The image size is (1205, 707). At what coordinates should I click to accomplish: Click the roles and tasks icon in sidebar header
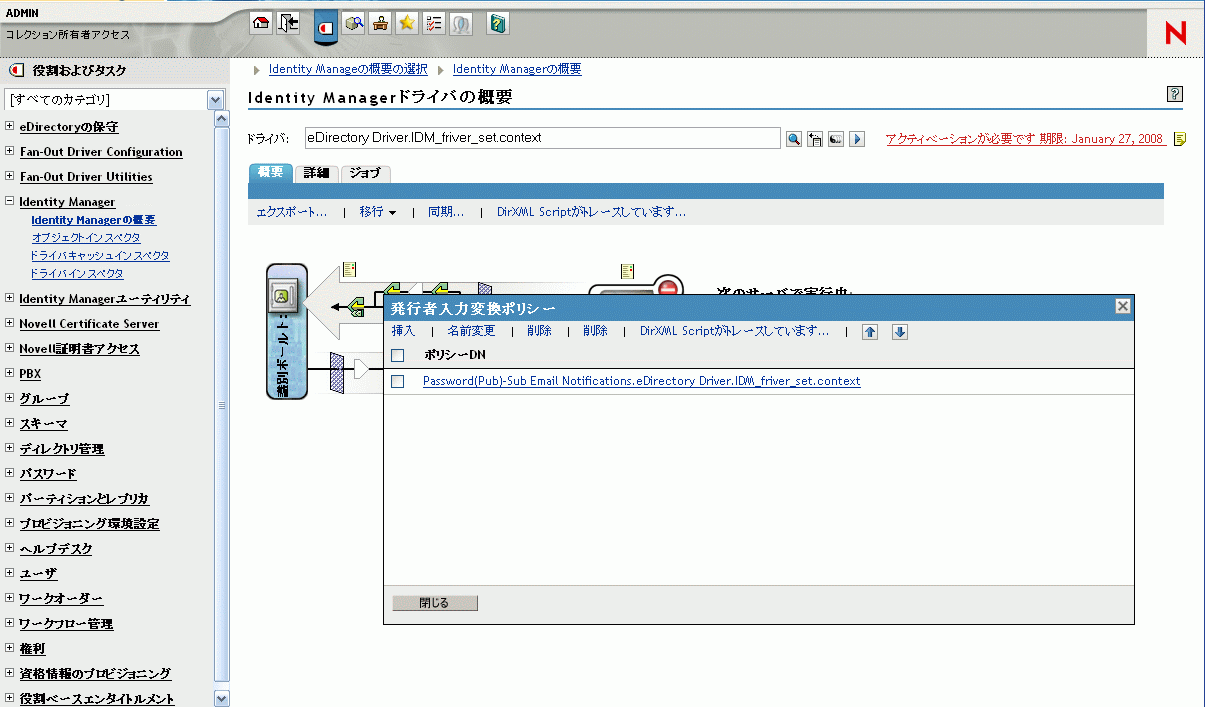(x=15, y=71)
